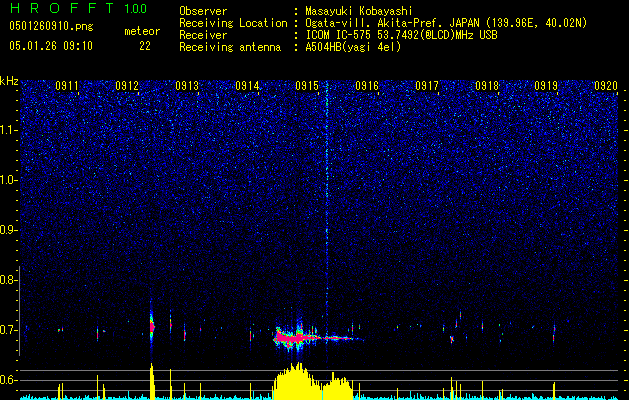The height and width of the screenshot is (400, 629).
Task: Click the Receiving antenna label
Action: click(230, 47)
